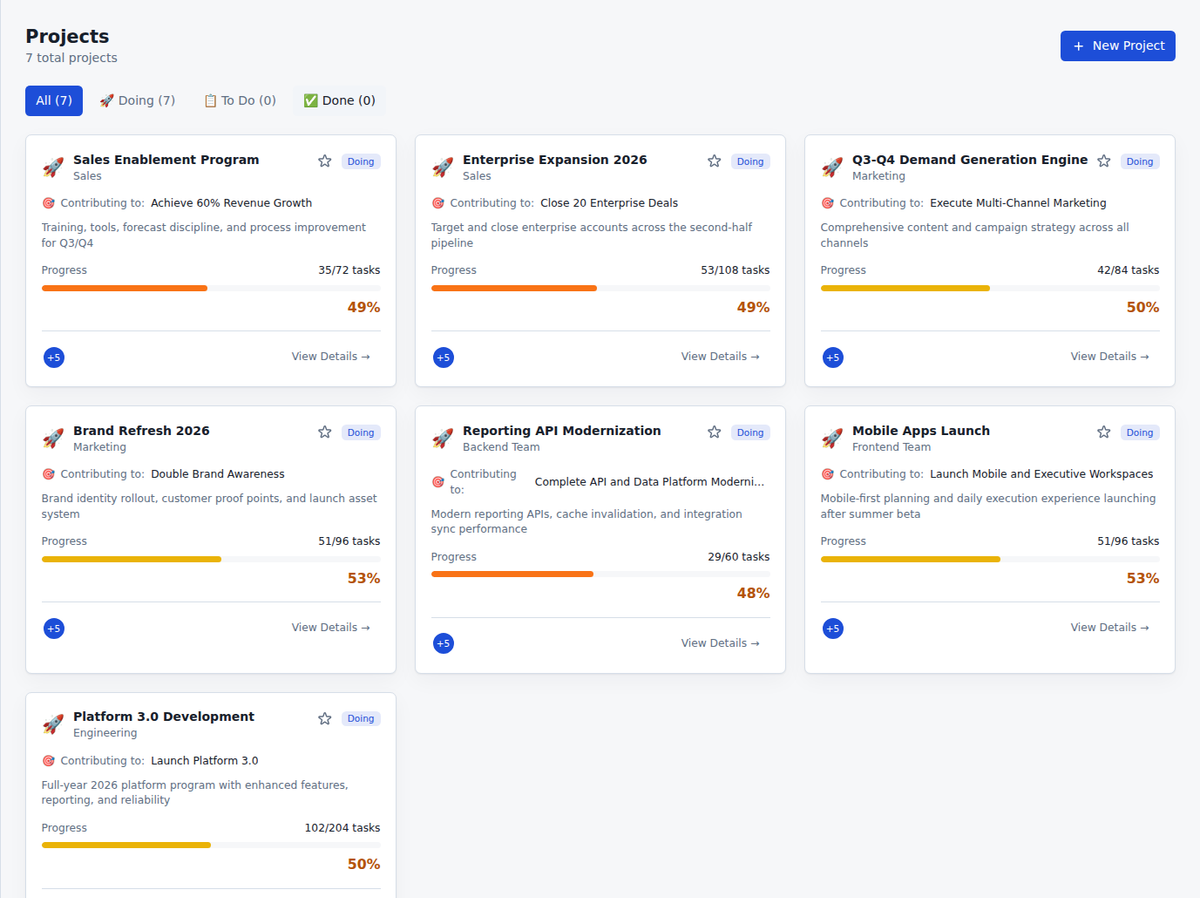Click progress bar of Sales Enablement Program
This screenshot has width=1200, height=898.
click(x=211, y=288)
